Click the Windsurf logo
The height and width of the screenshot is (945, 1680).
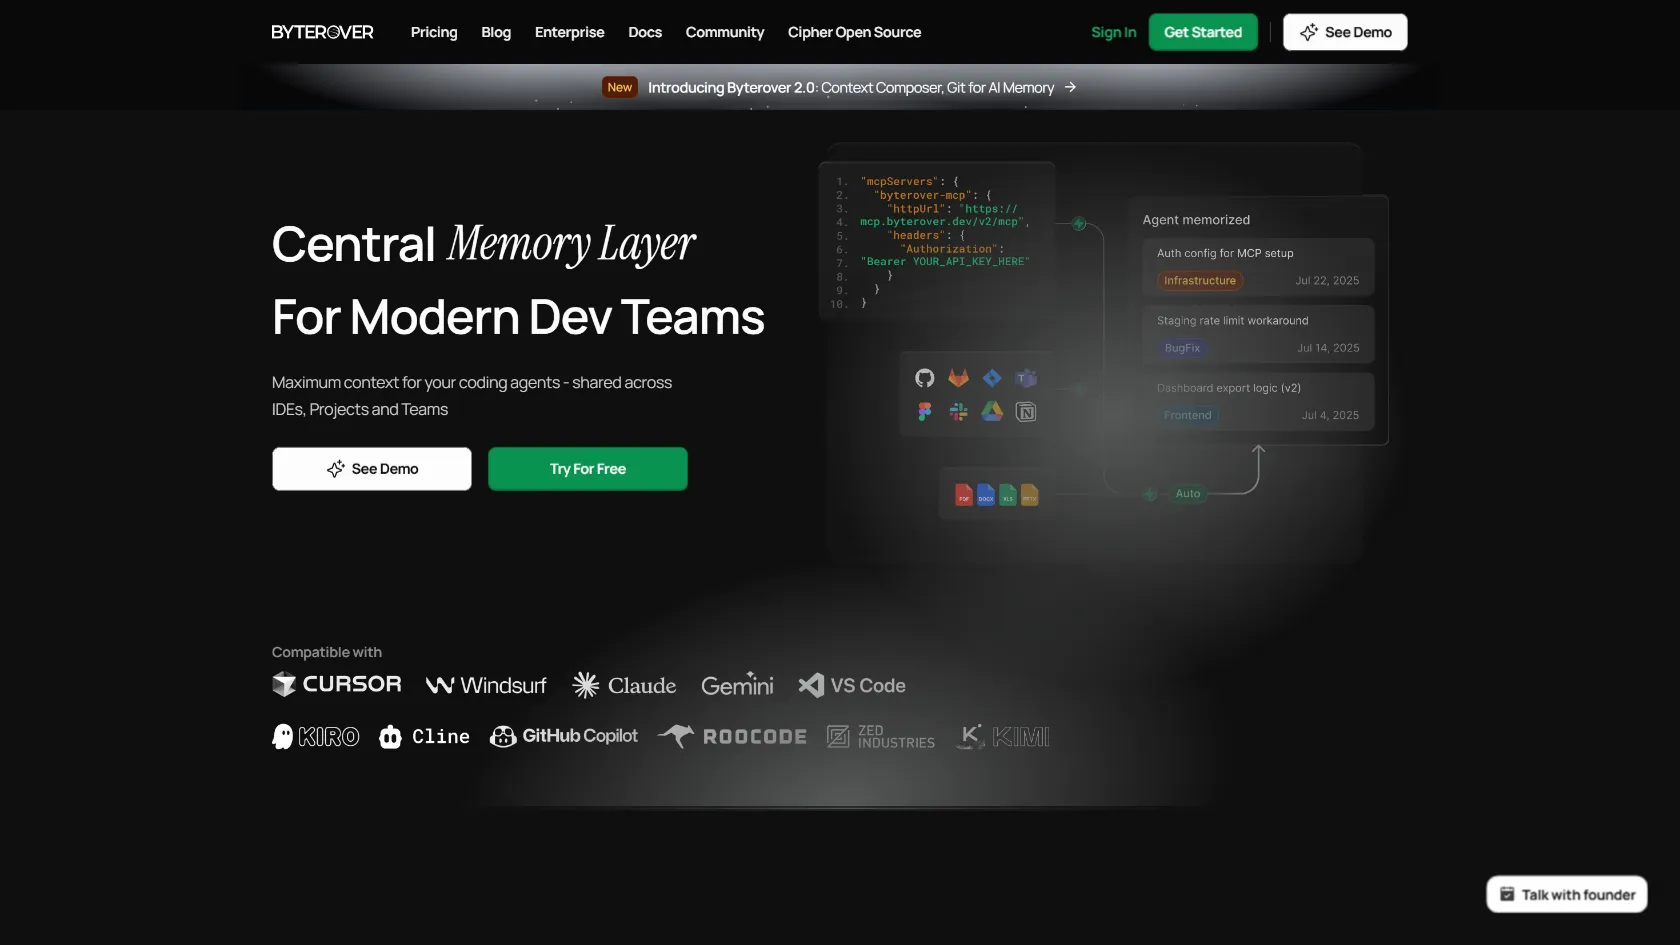(486, 685)
